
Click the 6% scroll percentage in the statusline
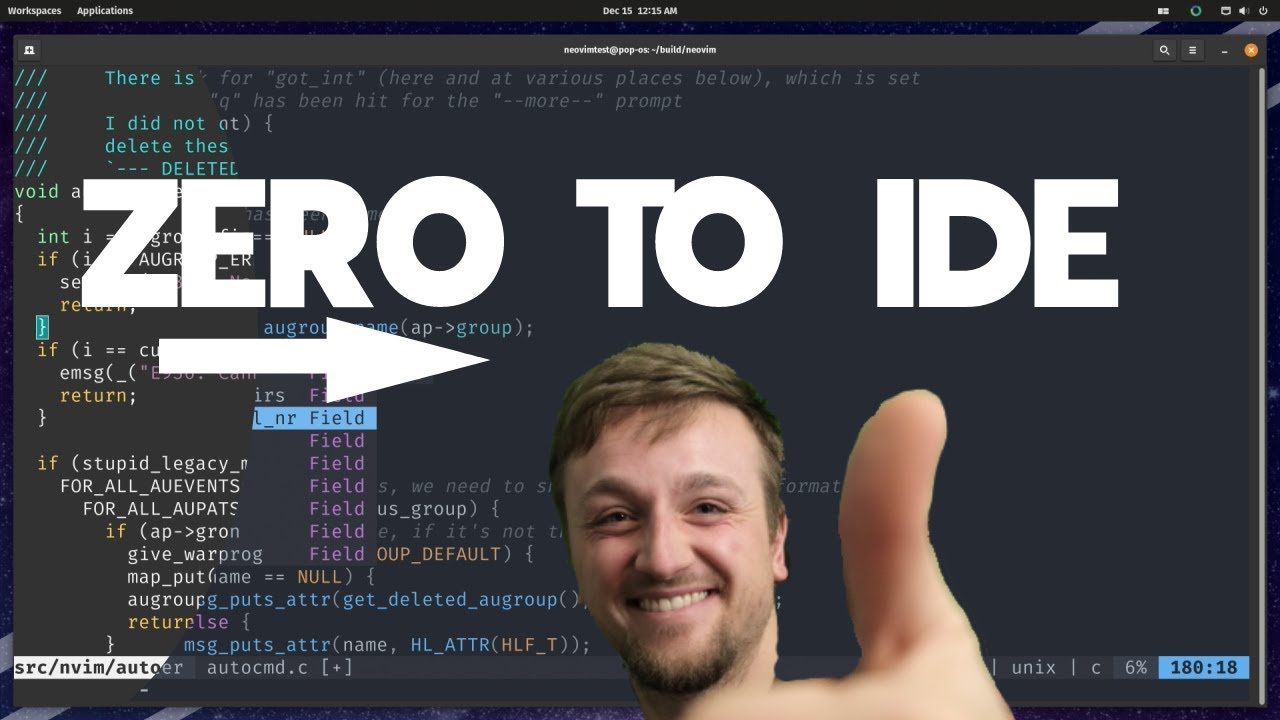point(1135,667)
